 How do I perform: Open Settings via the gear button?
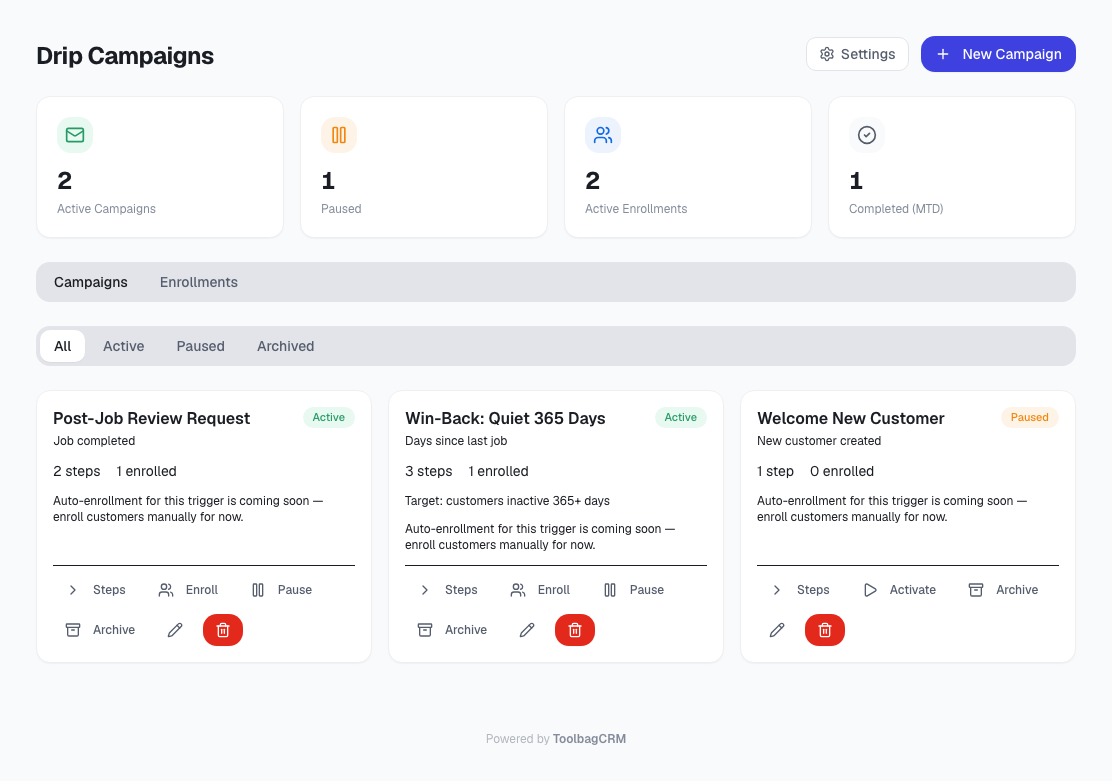857,54
